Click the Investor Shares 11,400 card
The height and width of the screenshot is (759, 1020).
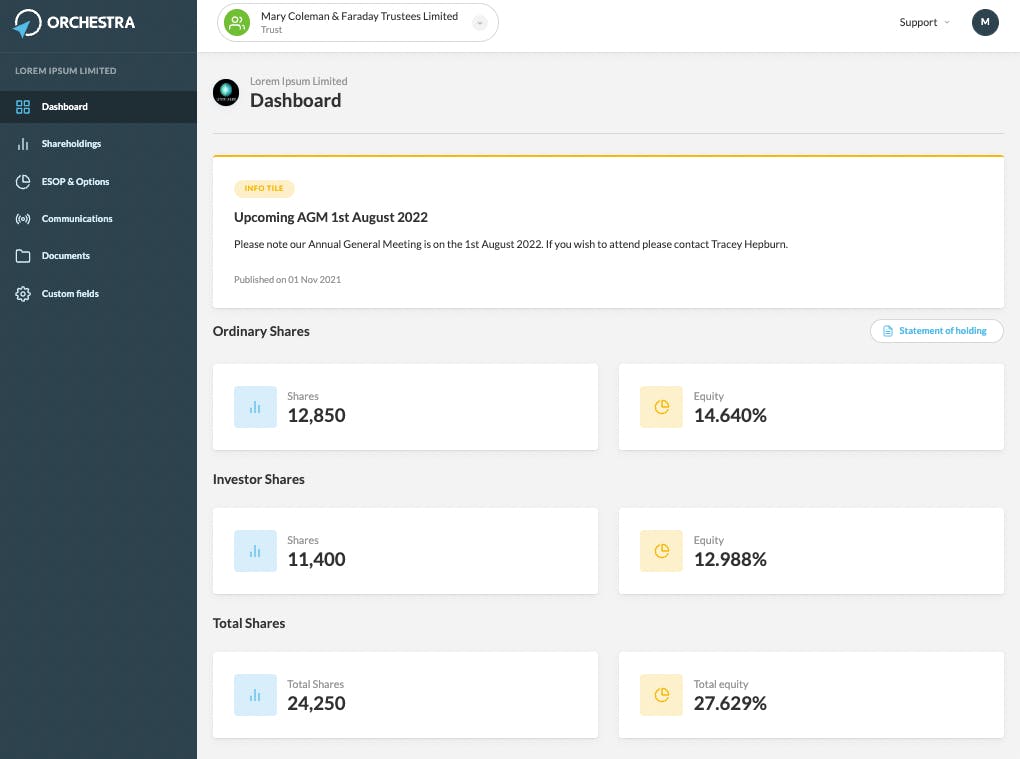tap(405, 551)
